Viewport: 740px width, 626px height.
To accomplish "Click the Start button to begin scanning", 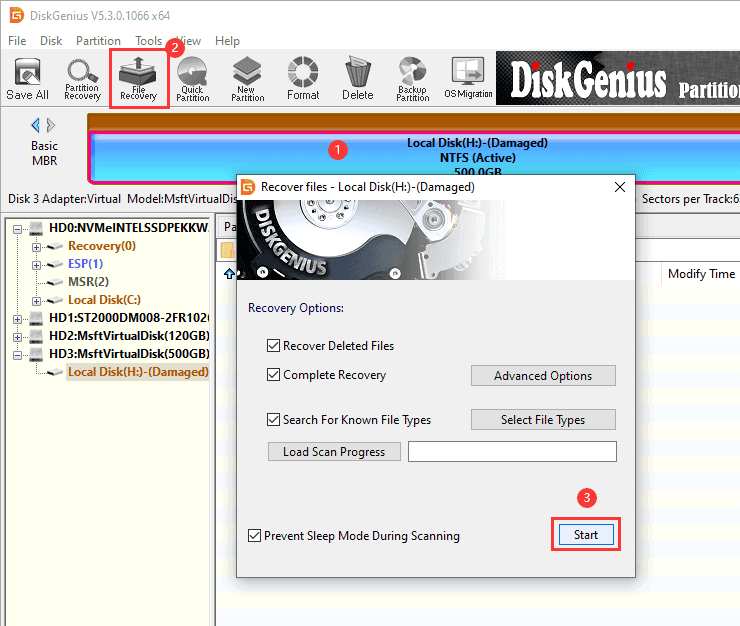I will point(585,535).
